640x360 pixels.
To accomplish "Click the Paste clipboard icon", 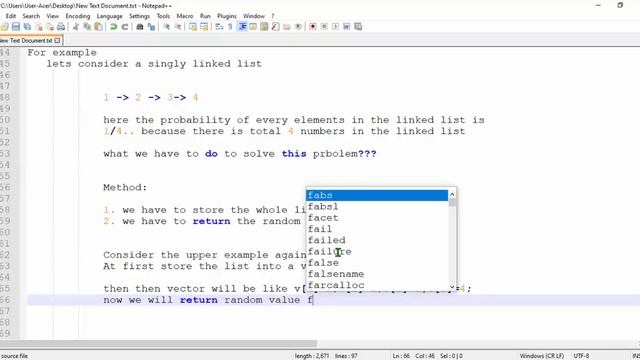I will click(x=98, y=27).
